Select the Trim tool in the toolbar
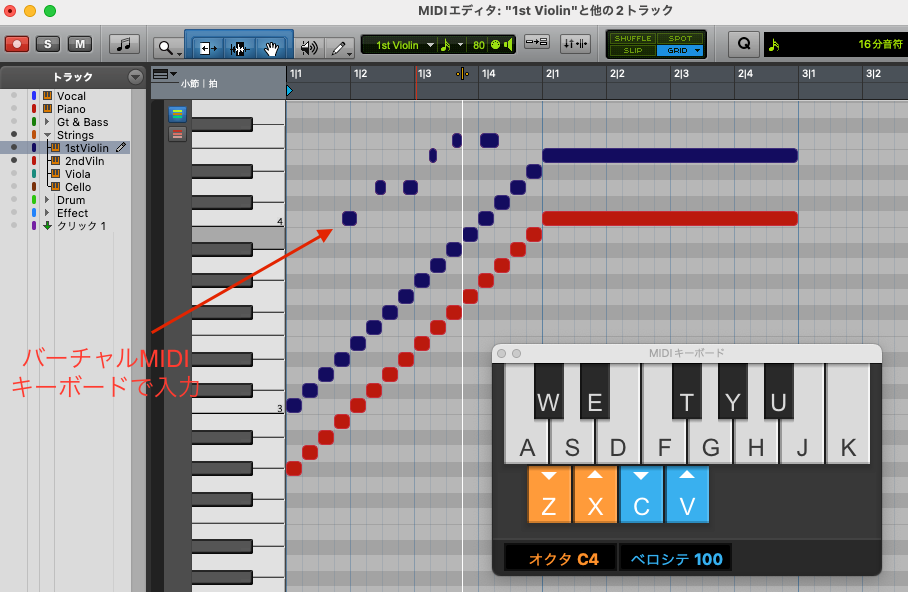 (x=207, y=48)
